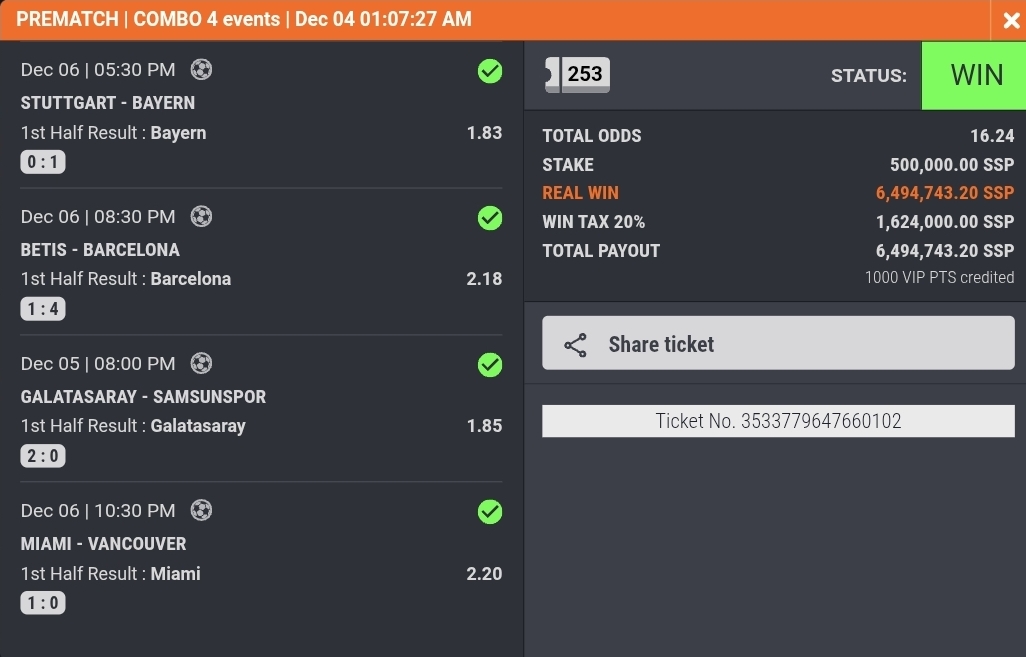Click the soccer ball icon beside Betis match time
1026x657 pixels.
coord(201,216)
